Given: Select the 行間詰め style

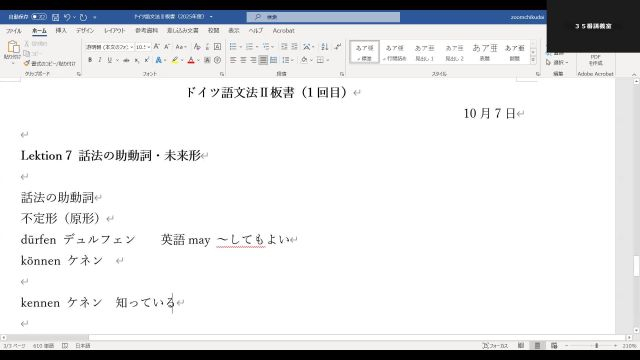Looking at the screenshot, I should 394,52.
